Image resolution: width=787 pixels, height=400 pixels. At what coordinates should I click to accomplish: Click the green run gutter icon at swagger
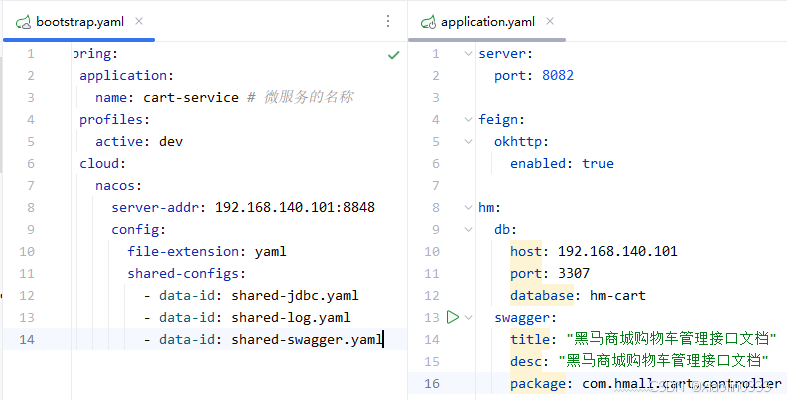[453, 317]
